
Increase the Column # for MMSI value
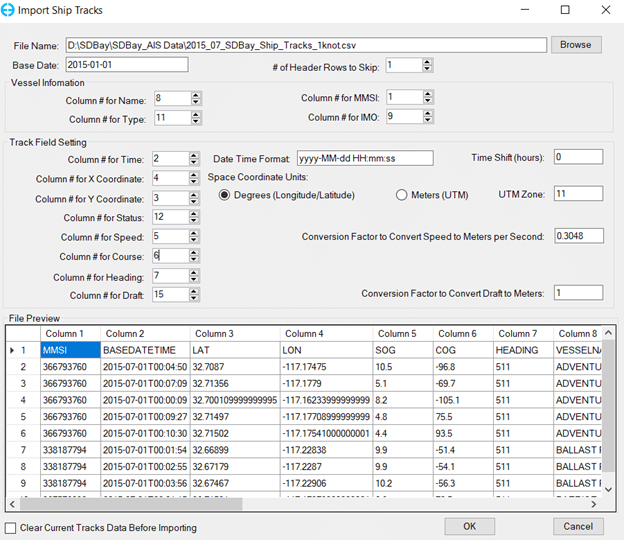click(x=428, y=94)
